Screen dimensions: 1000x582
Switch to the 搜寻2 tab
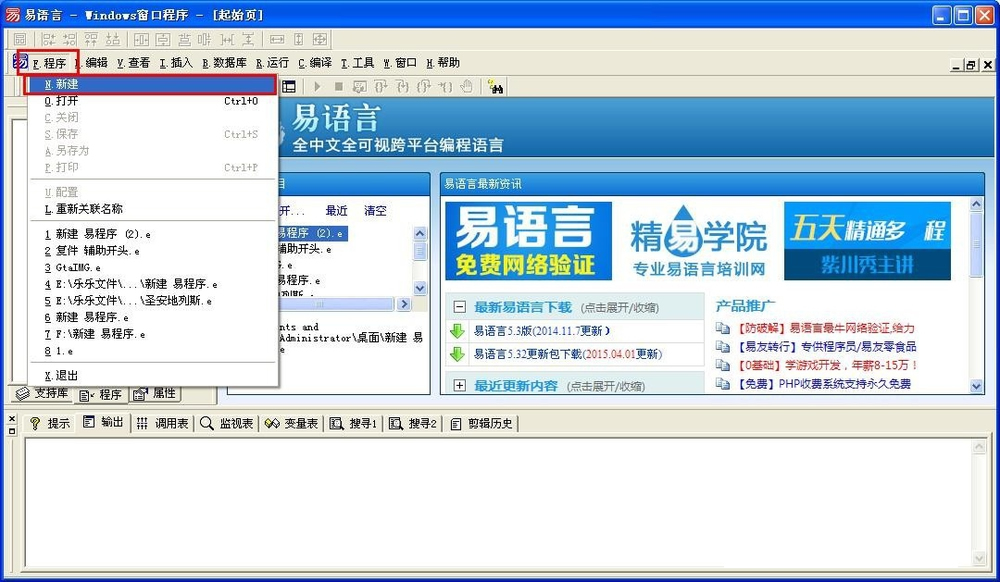point(413,423)
